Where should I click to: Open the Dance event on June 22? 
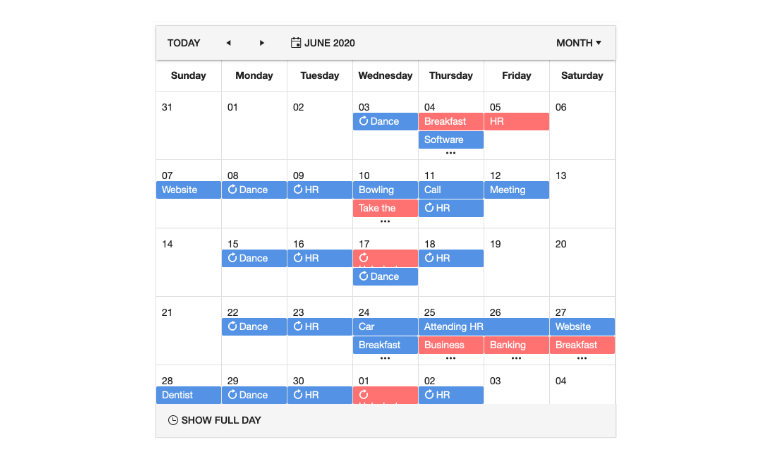tap(254, 326)
